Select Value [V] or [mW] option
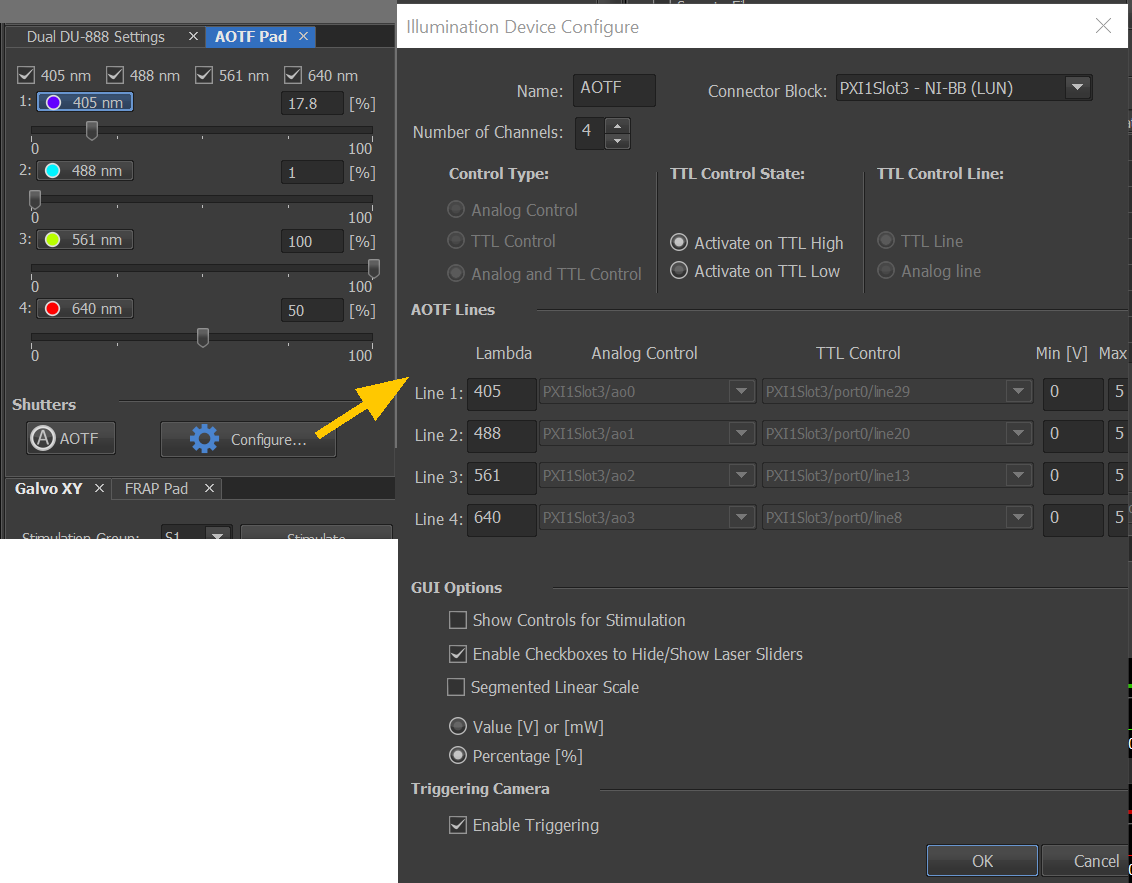Viewport: 1132px width, 883px height. 458,727
